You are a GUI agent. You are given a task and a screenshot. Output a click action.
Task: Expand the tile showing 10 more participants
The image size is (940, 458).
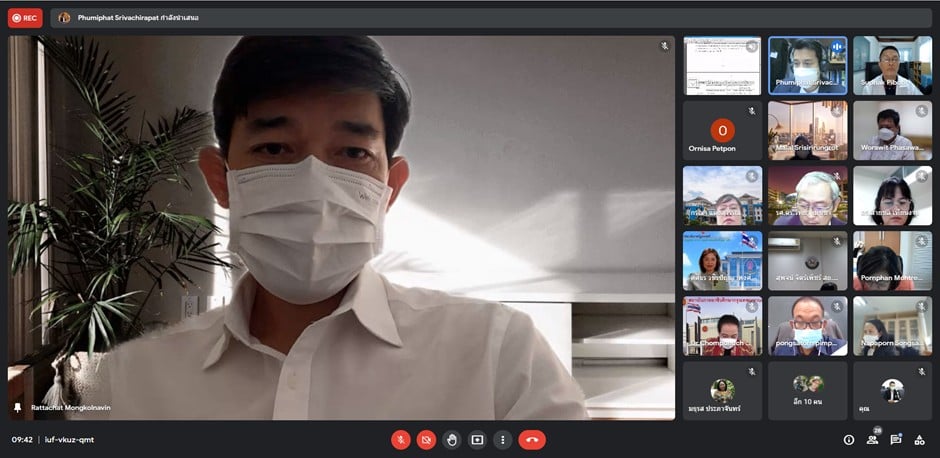(807, 391)
